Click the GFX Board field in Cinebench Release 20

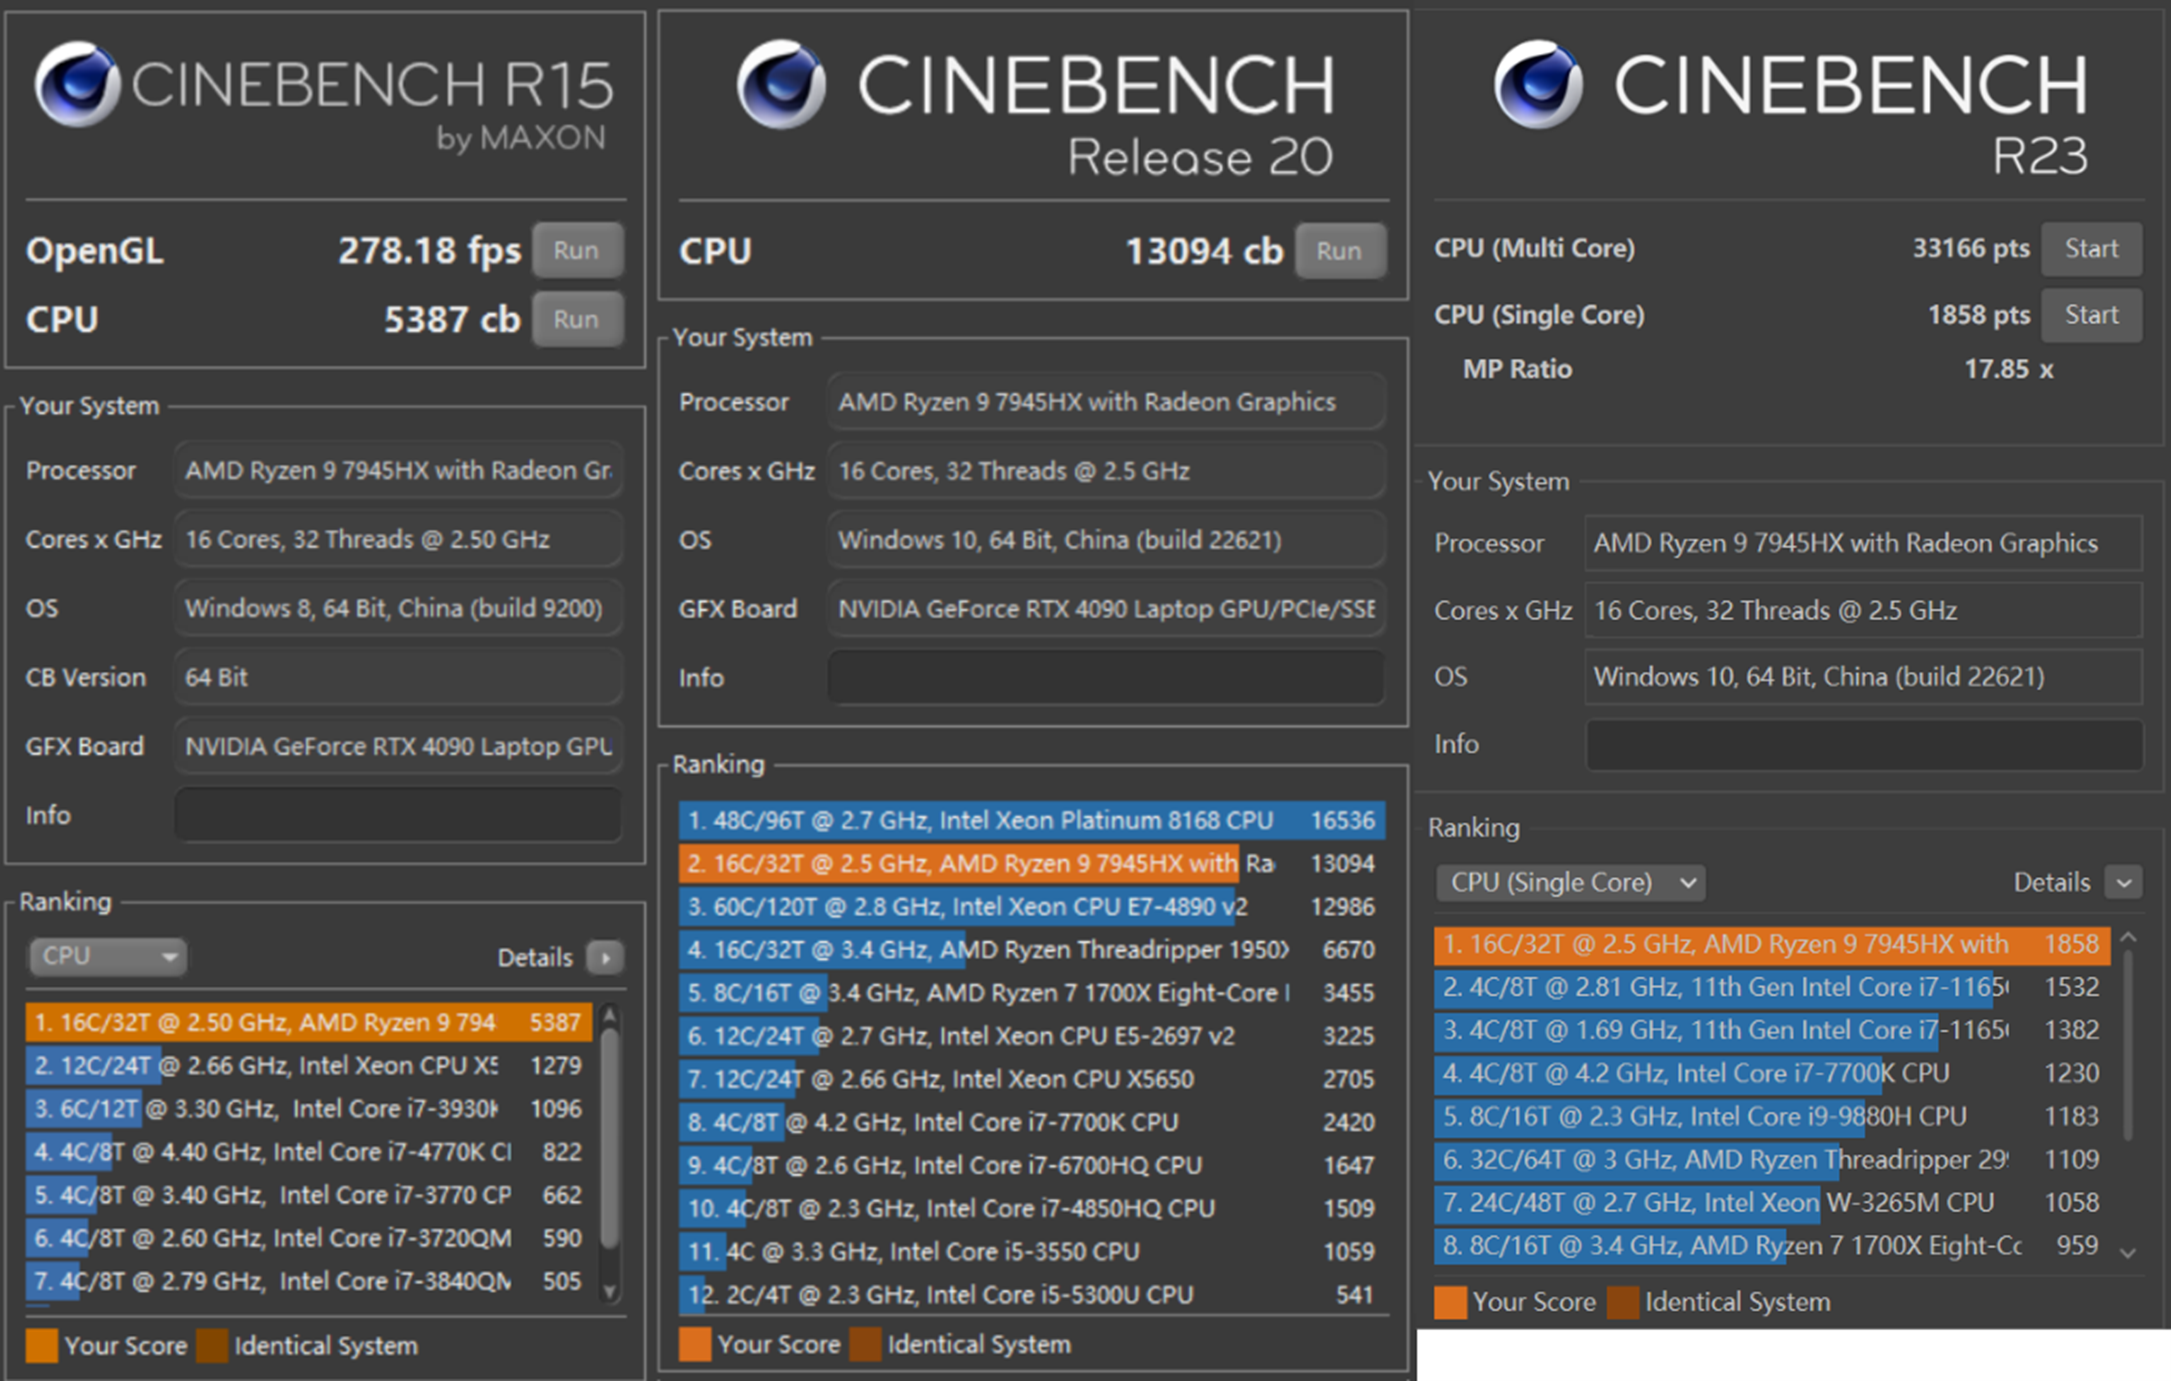click(x=1106, y=609)
